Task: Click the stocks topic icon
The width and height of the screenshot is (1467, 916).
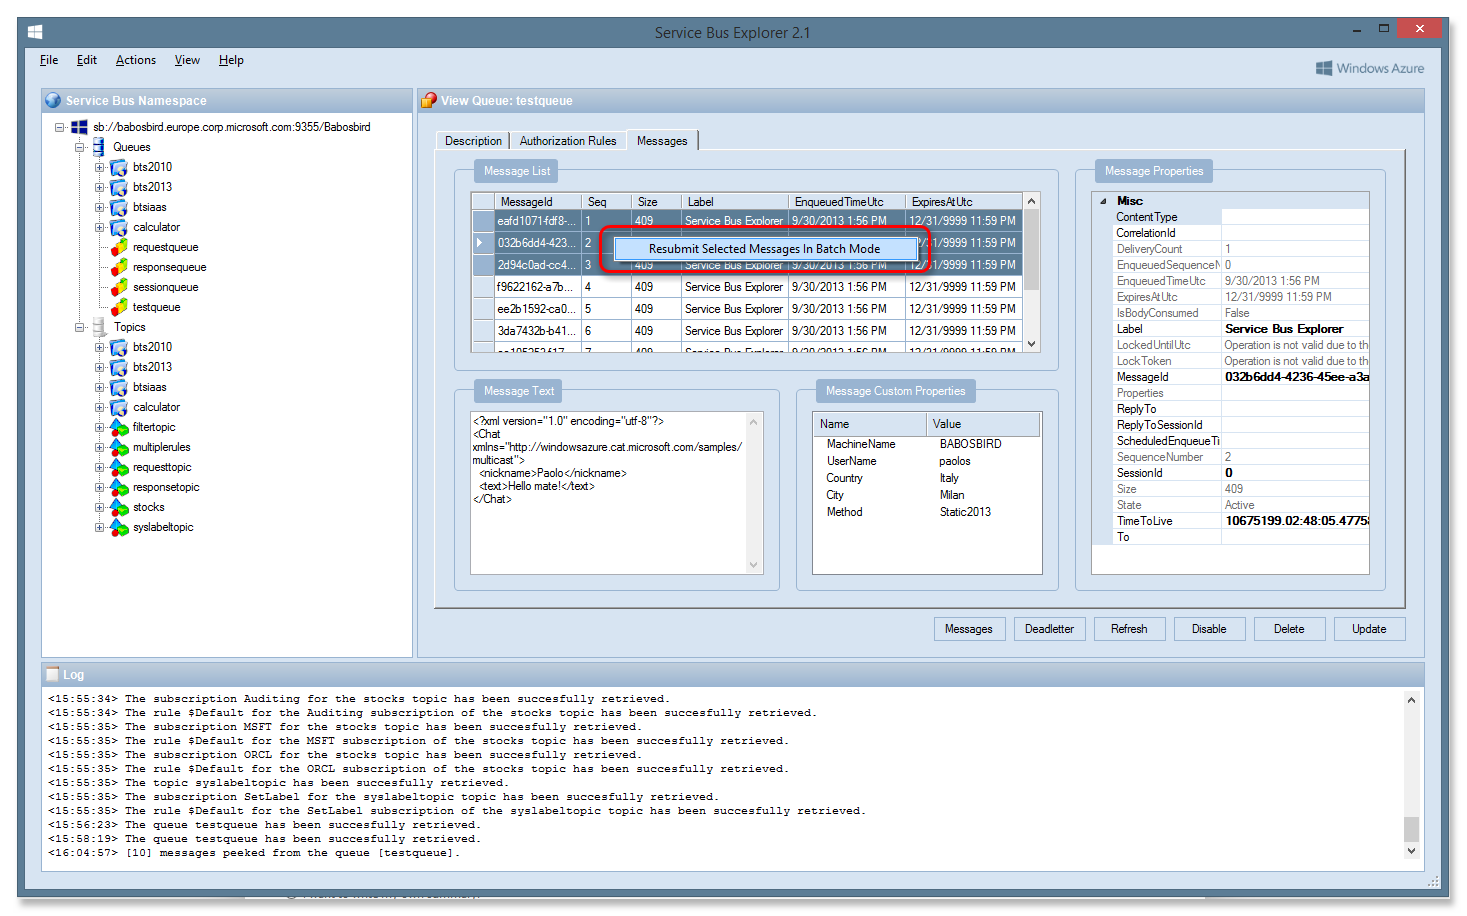Action: (119, 507)
